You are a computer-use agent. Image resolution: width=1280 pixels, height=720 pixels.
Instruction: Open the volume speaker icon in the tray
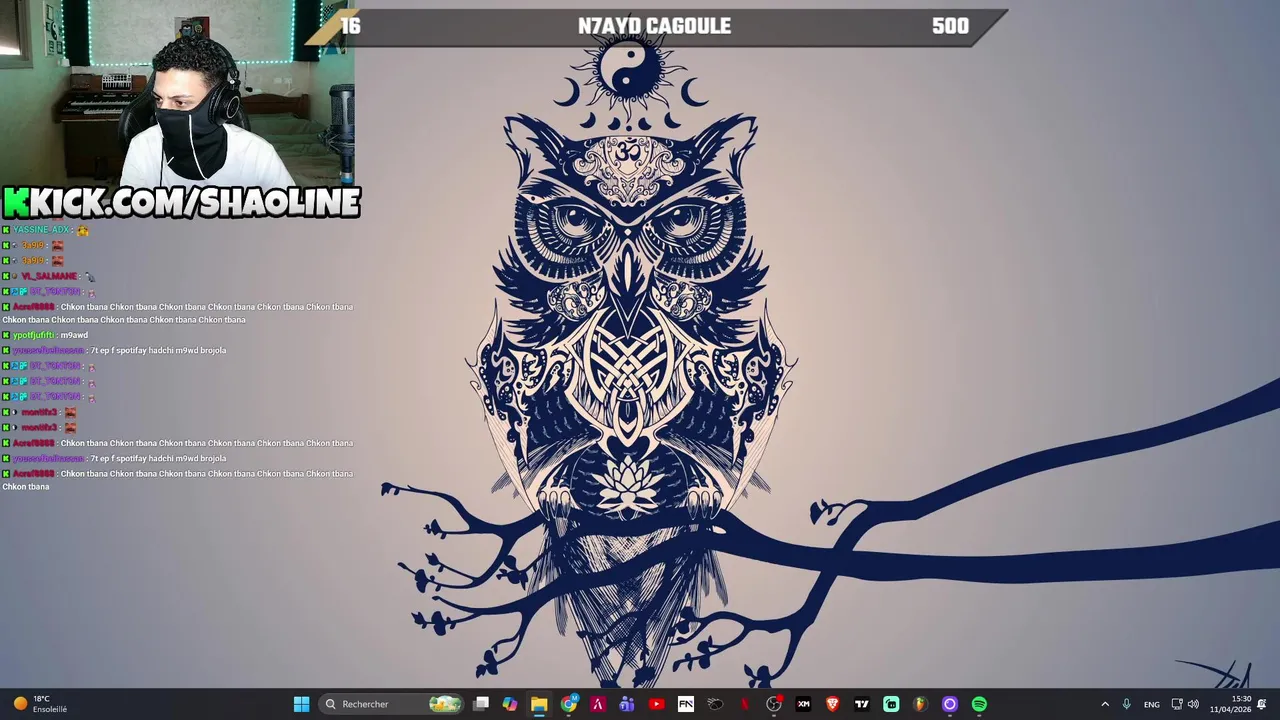(1193, 704)
